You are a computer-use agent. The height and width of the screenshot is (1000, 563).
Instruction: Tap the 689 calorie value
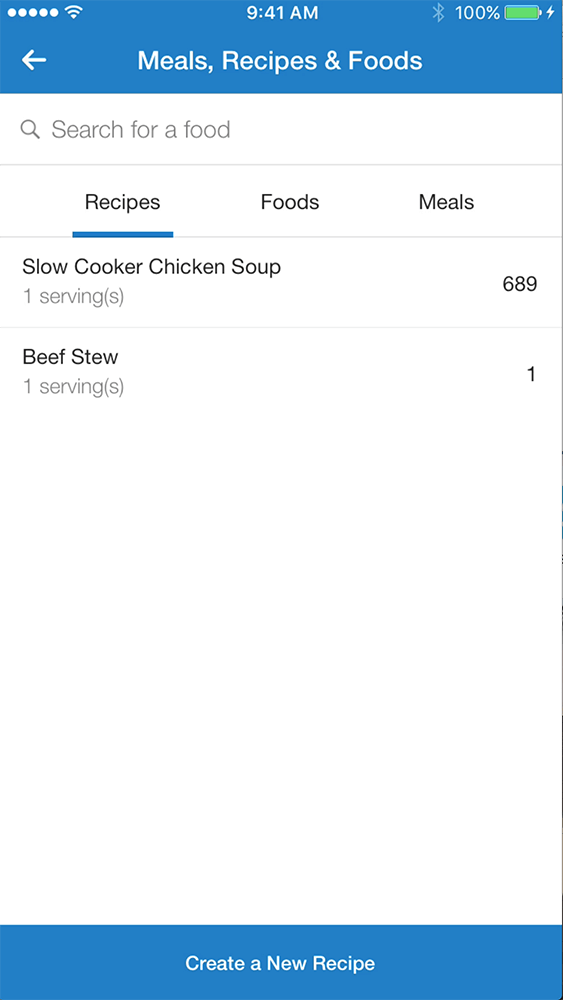click(x=520, y=284)
